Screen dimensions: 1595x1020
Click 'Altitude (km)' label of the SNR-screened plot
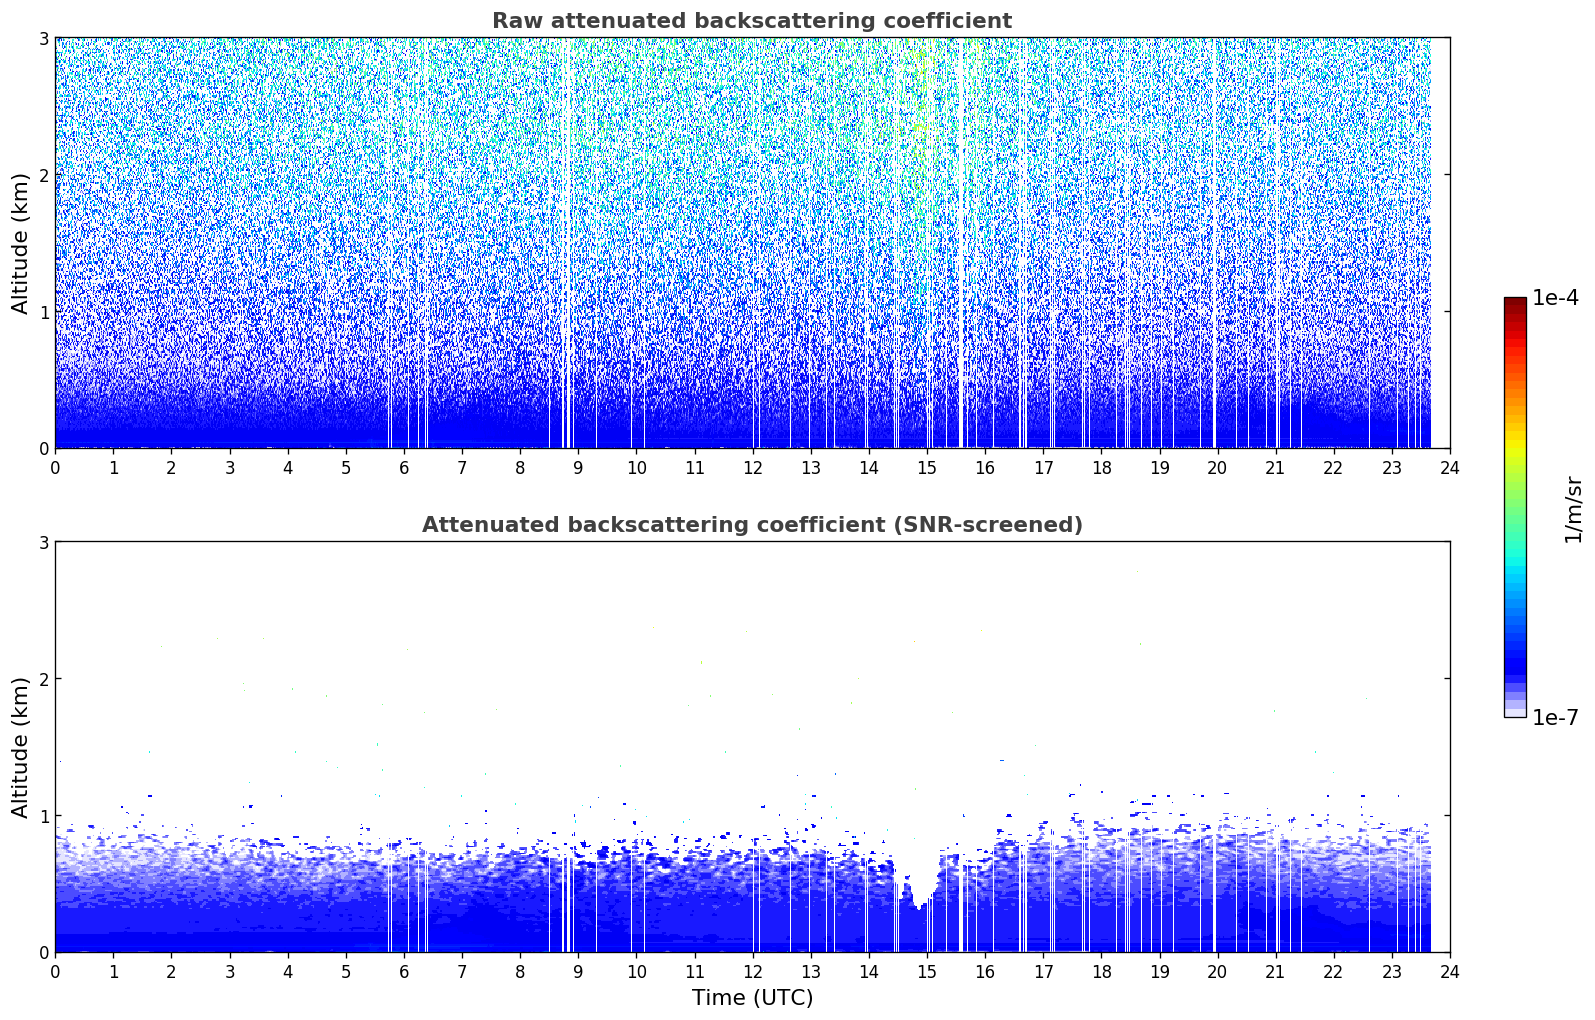[21, 747]
